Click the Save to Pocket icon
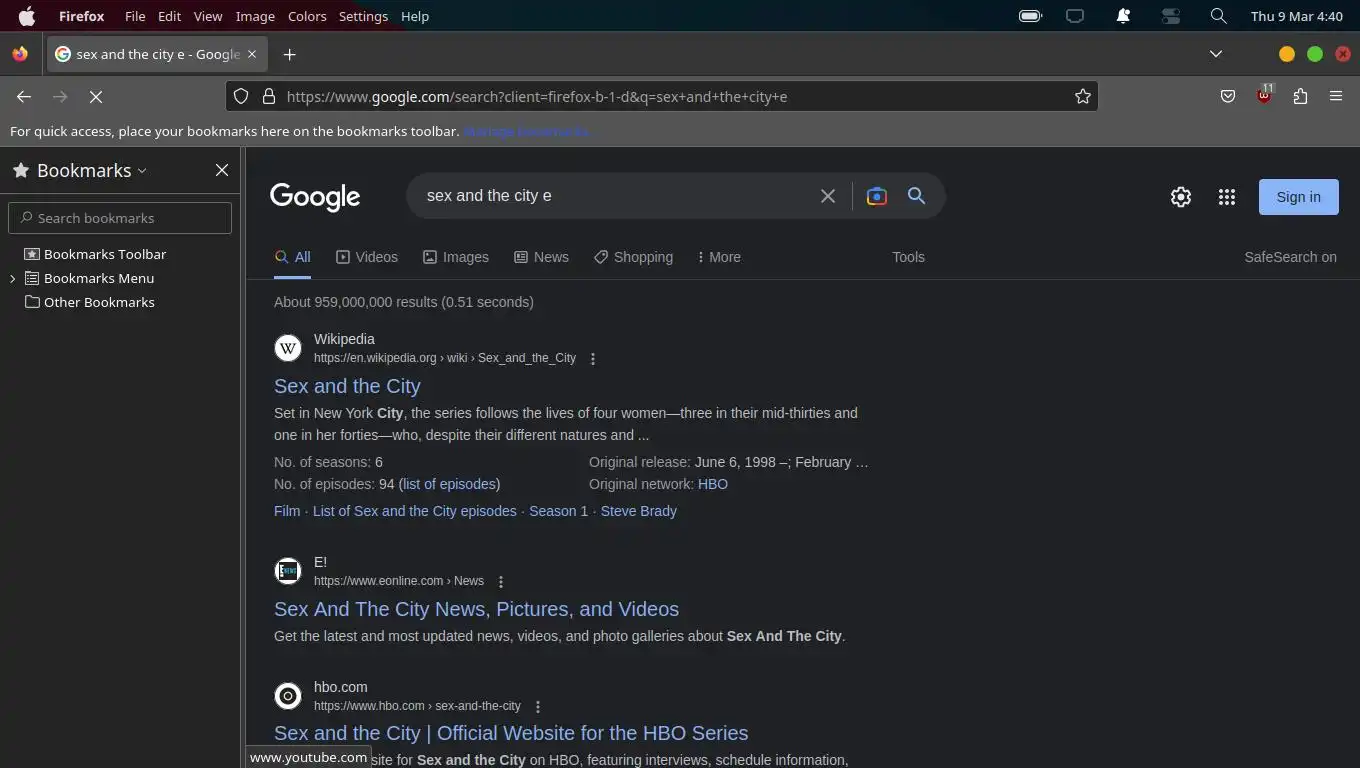This screenshot has width=1360, height=768. [x=1228, y=97]
